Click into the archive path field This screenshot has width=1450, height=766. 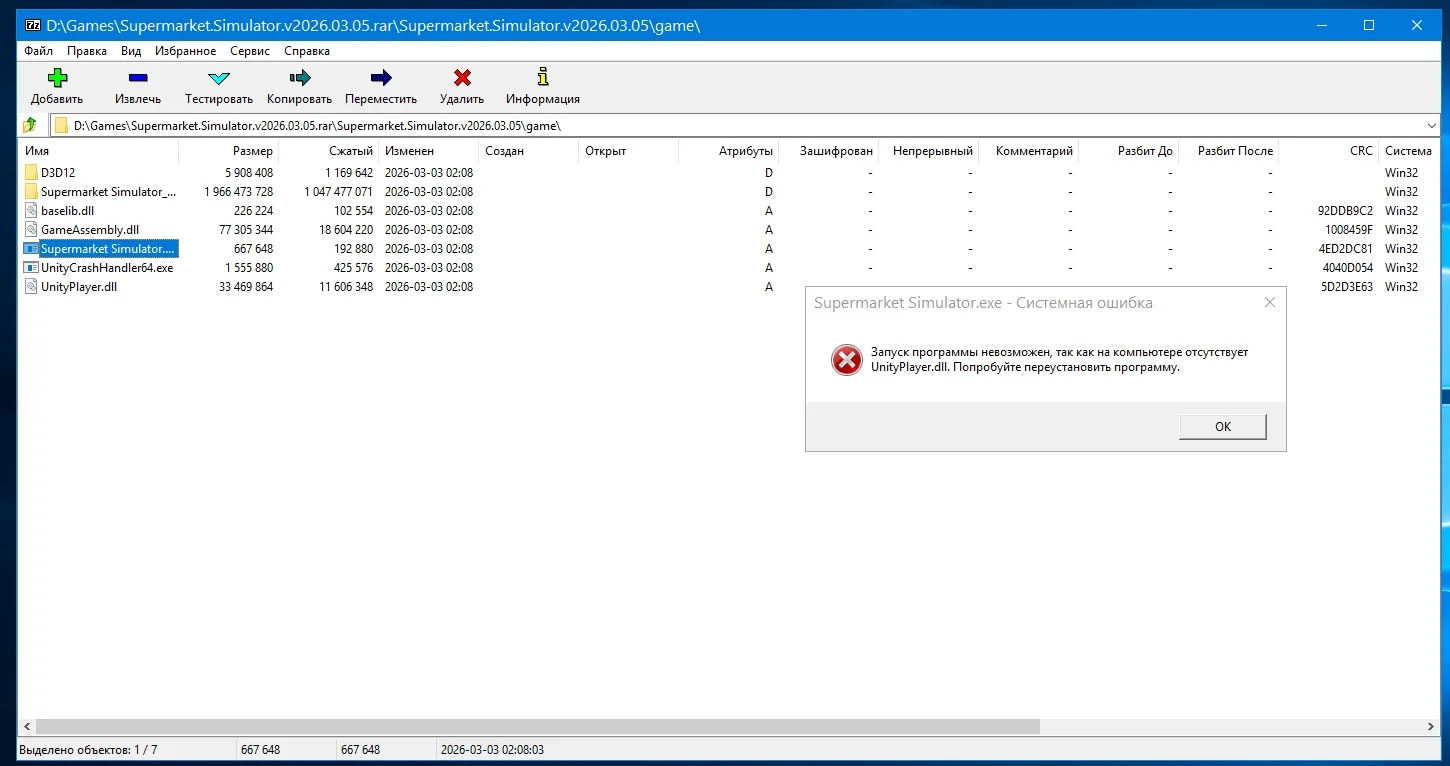[700, 125]
